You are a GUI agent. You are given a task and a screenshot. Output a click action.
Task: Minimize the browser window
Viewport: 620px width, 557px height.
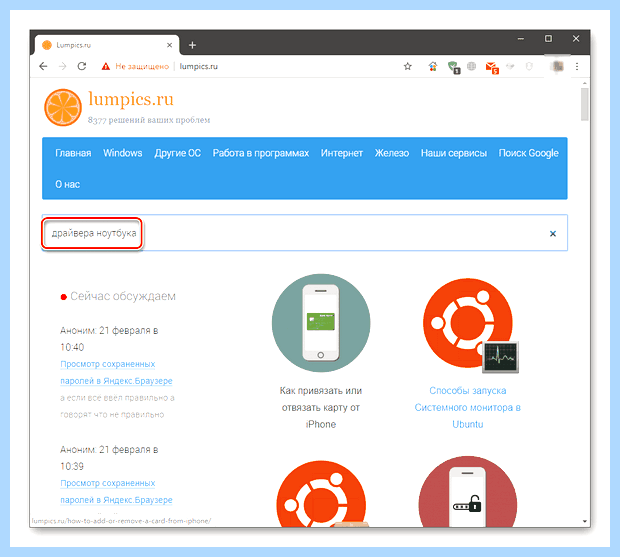pos(521,39)
